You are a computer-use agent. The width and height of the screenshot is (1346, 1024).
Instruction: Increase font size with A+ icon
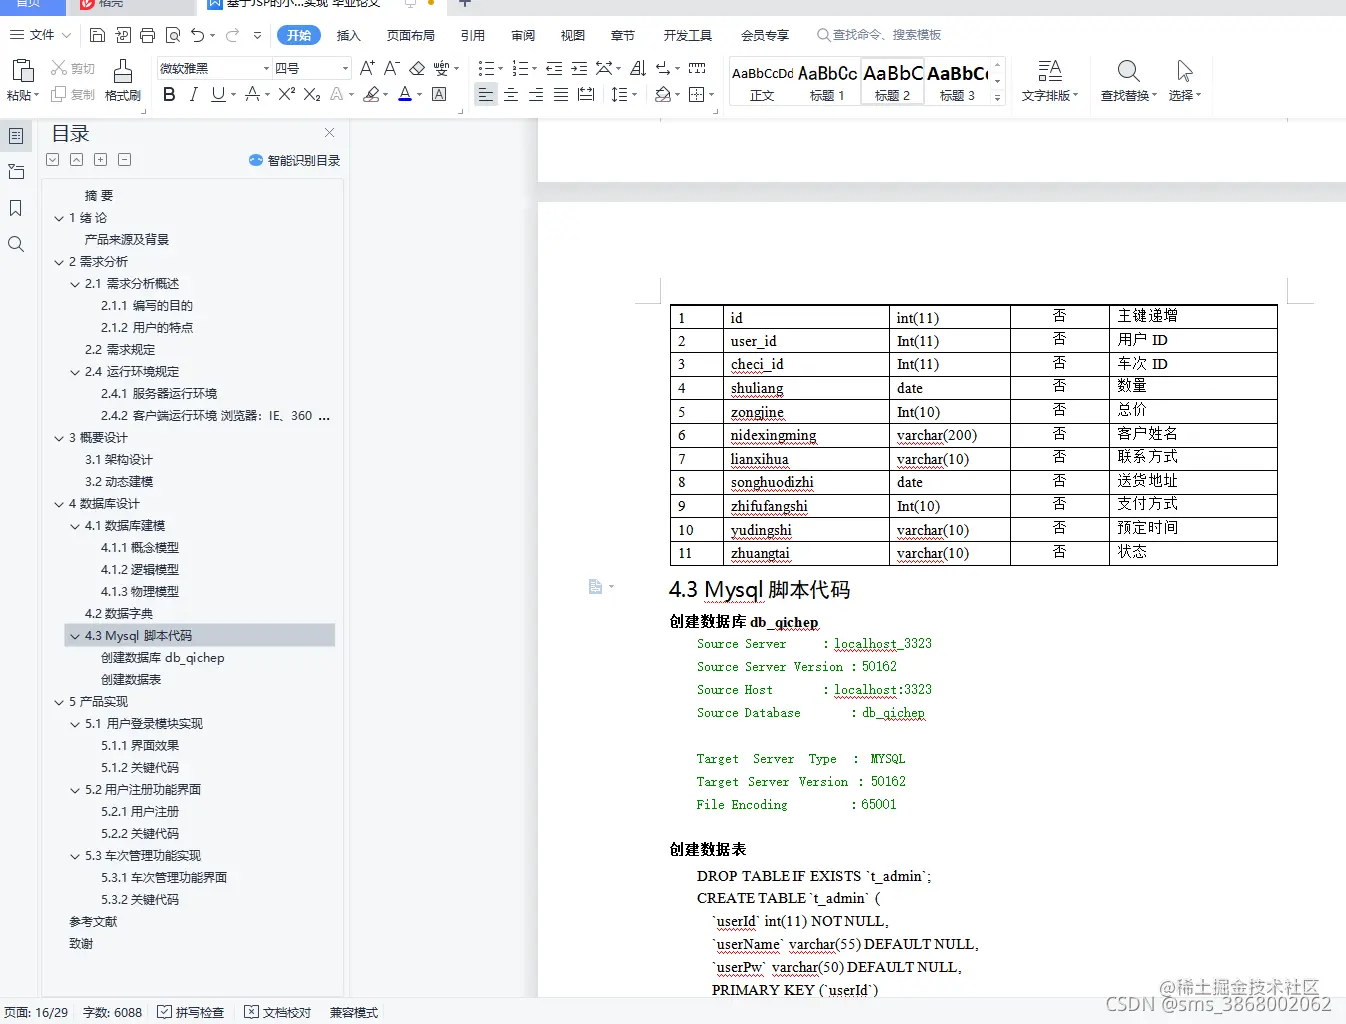point(367,68)
